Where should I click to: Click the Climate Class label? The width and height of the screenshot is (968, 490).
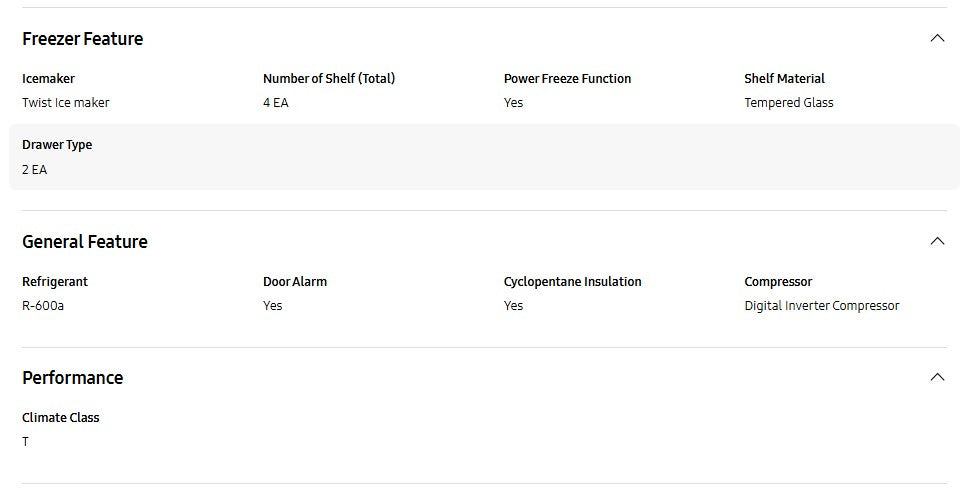pos(61,418)
